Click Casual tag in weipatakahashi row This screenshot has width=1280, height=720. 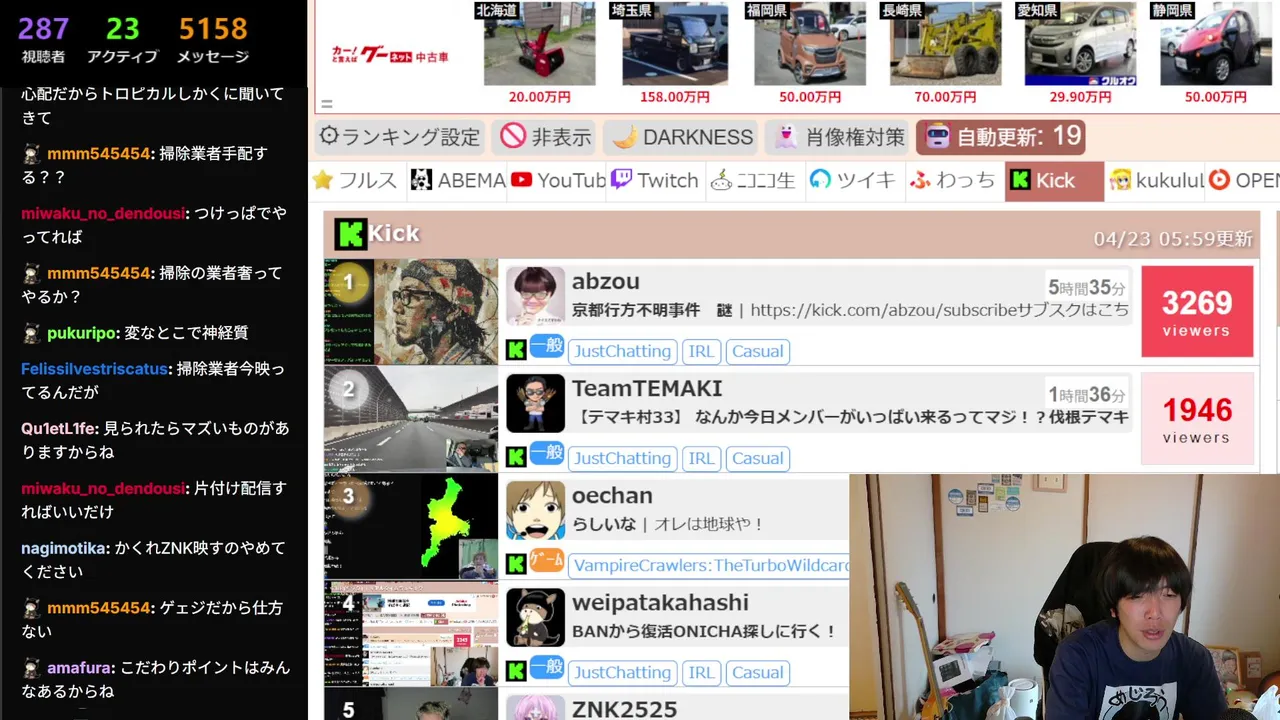point(757,672)
